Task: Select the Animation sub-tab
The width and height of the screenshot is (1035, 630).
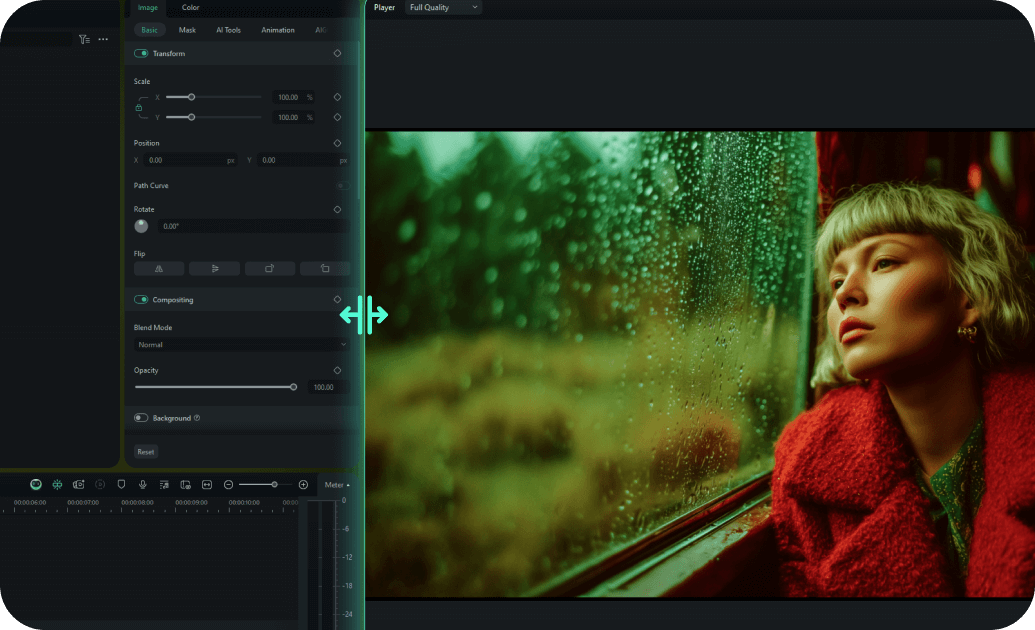Action: pos(278,30)
